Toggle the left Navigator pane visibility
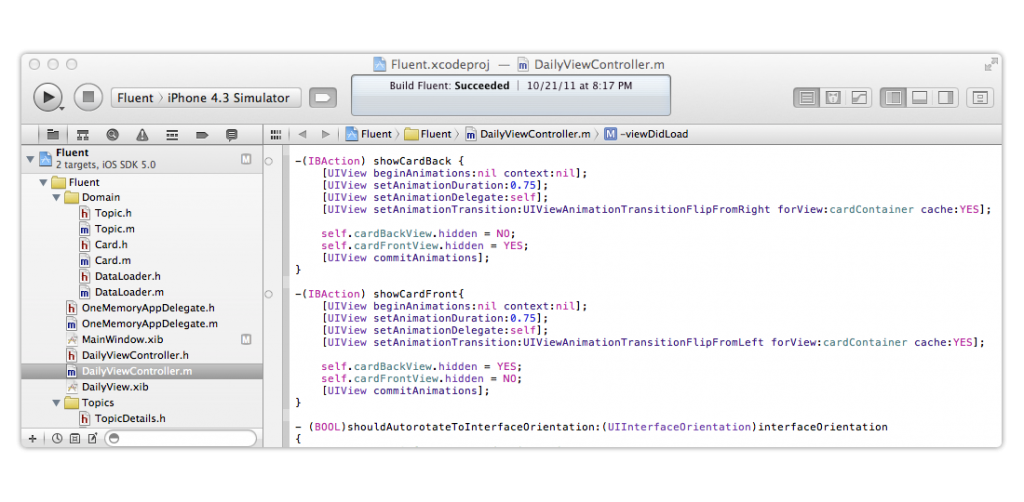 (x=893, y=97)
